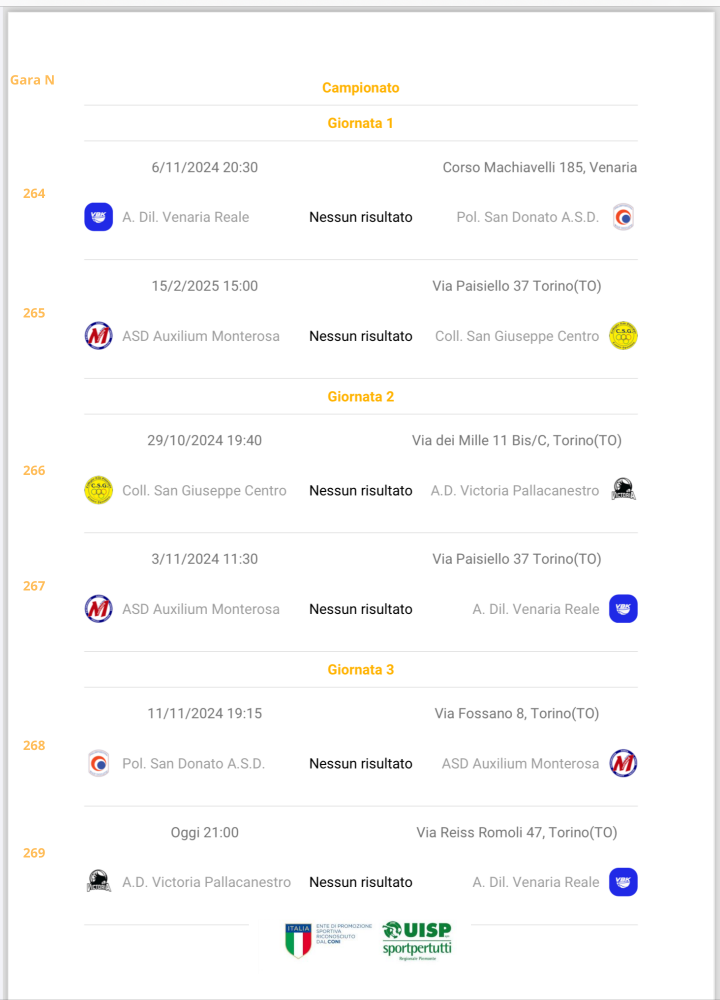Open the address Via Reiss Romoli 47
The height and width of the screenshot is (1000, 720).
pos(517,832)
